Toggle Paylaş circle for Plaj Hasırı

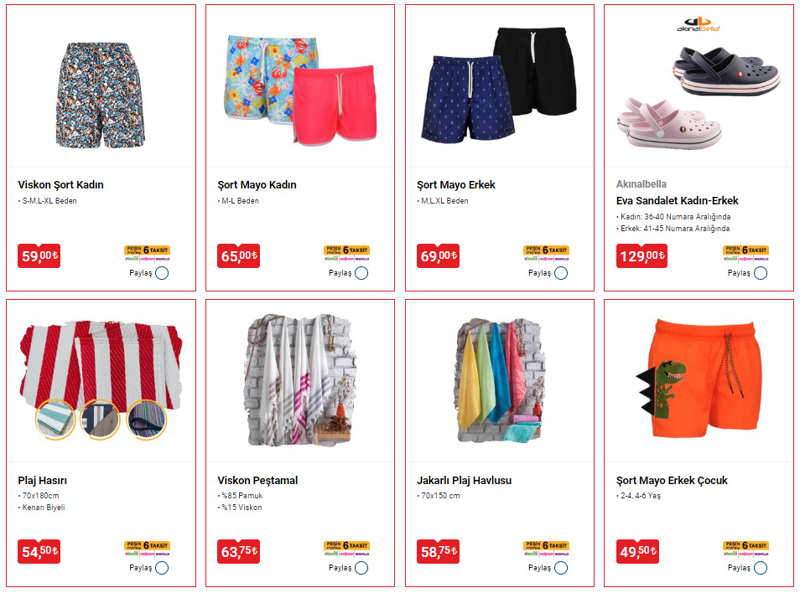[162, 568]
